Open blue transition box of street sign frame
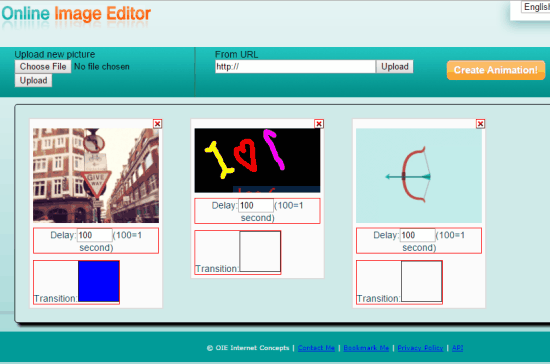 pos(99,281)
